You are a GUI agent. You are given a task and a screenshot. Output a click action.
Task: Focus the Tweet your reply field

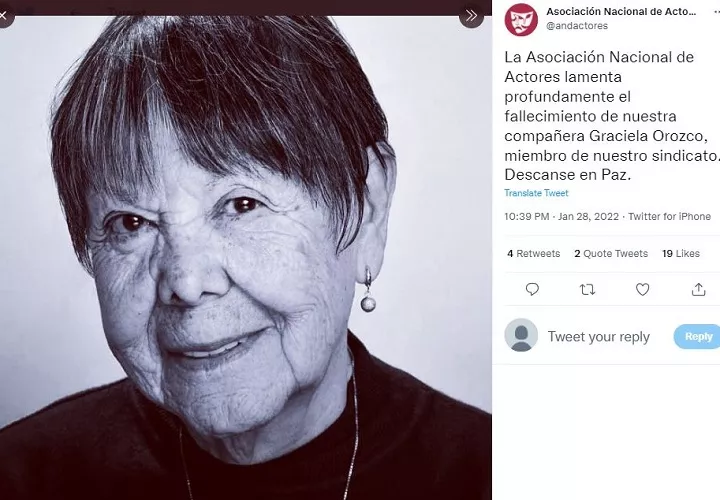click(599, 337)
